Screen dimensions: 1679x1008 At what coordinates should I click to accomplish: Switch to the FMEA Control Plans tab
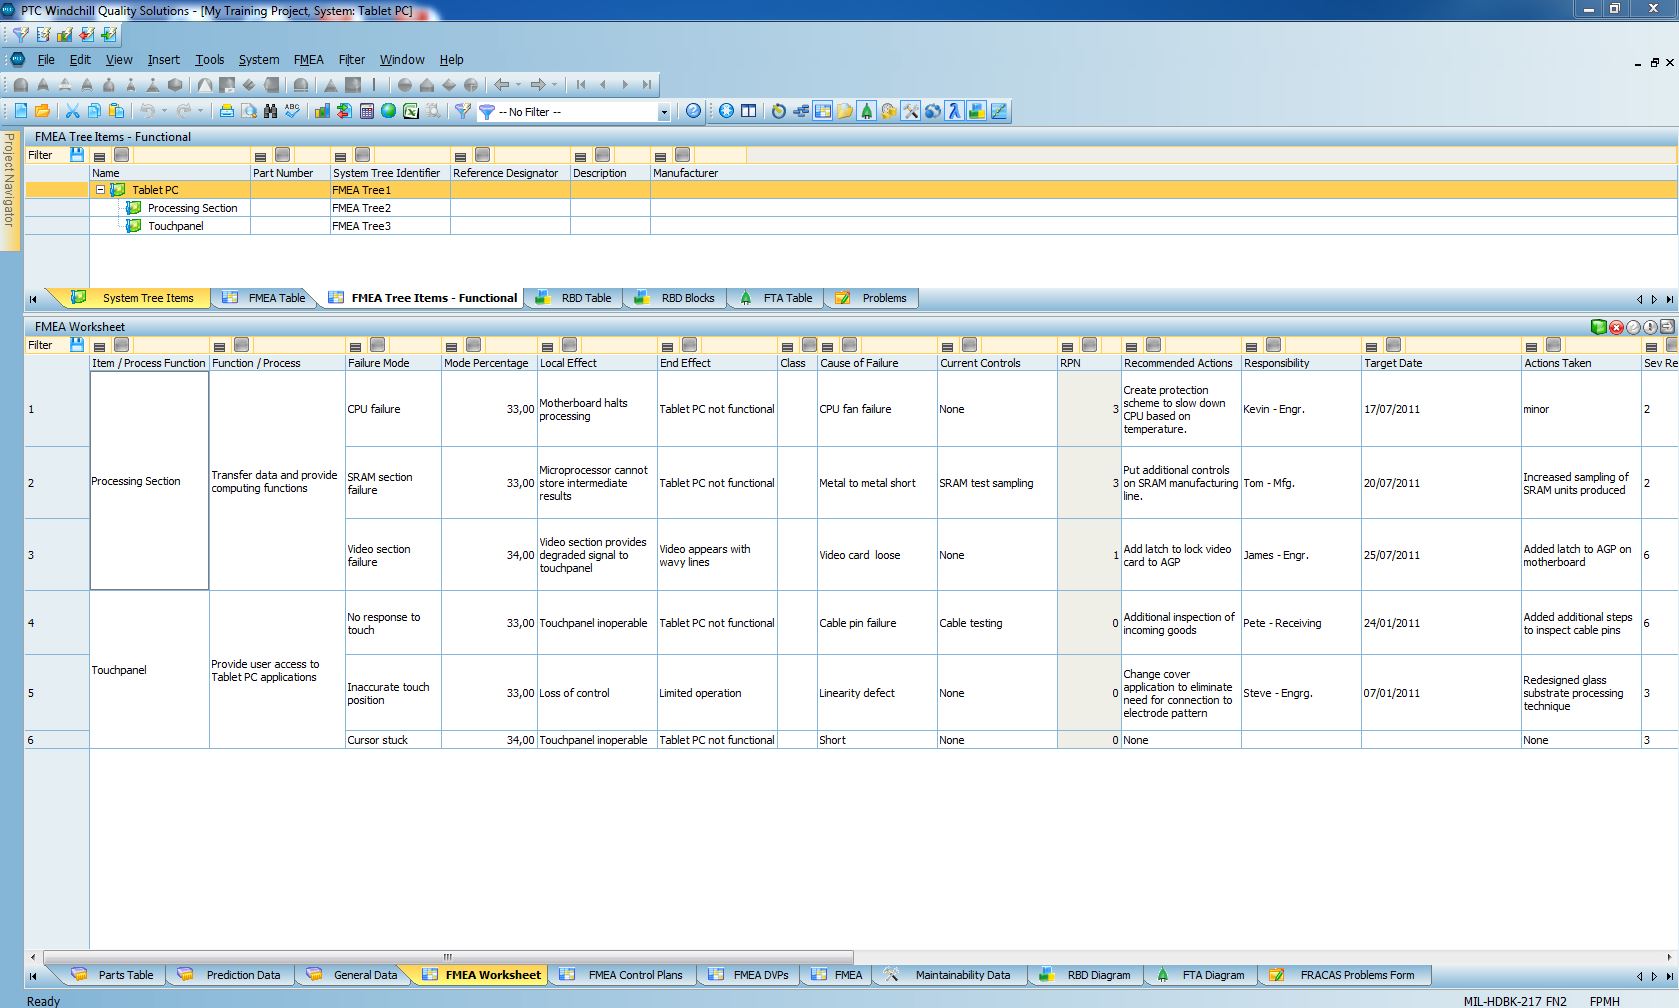[x=623, y=975]
